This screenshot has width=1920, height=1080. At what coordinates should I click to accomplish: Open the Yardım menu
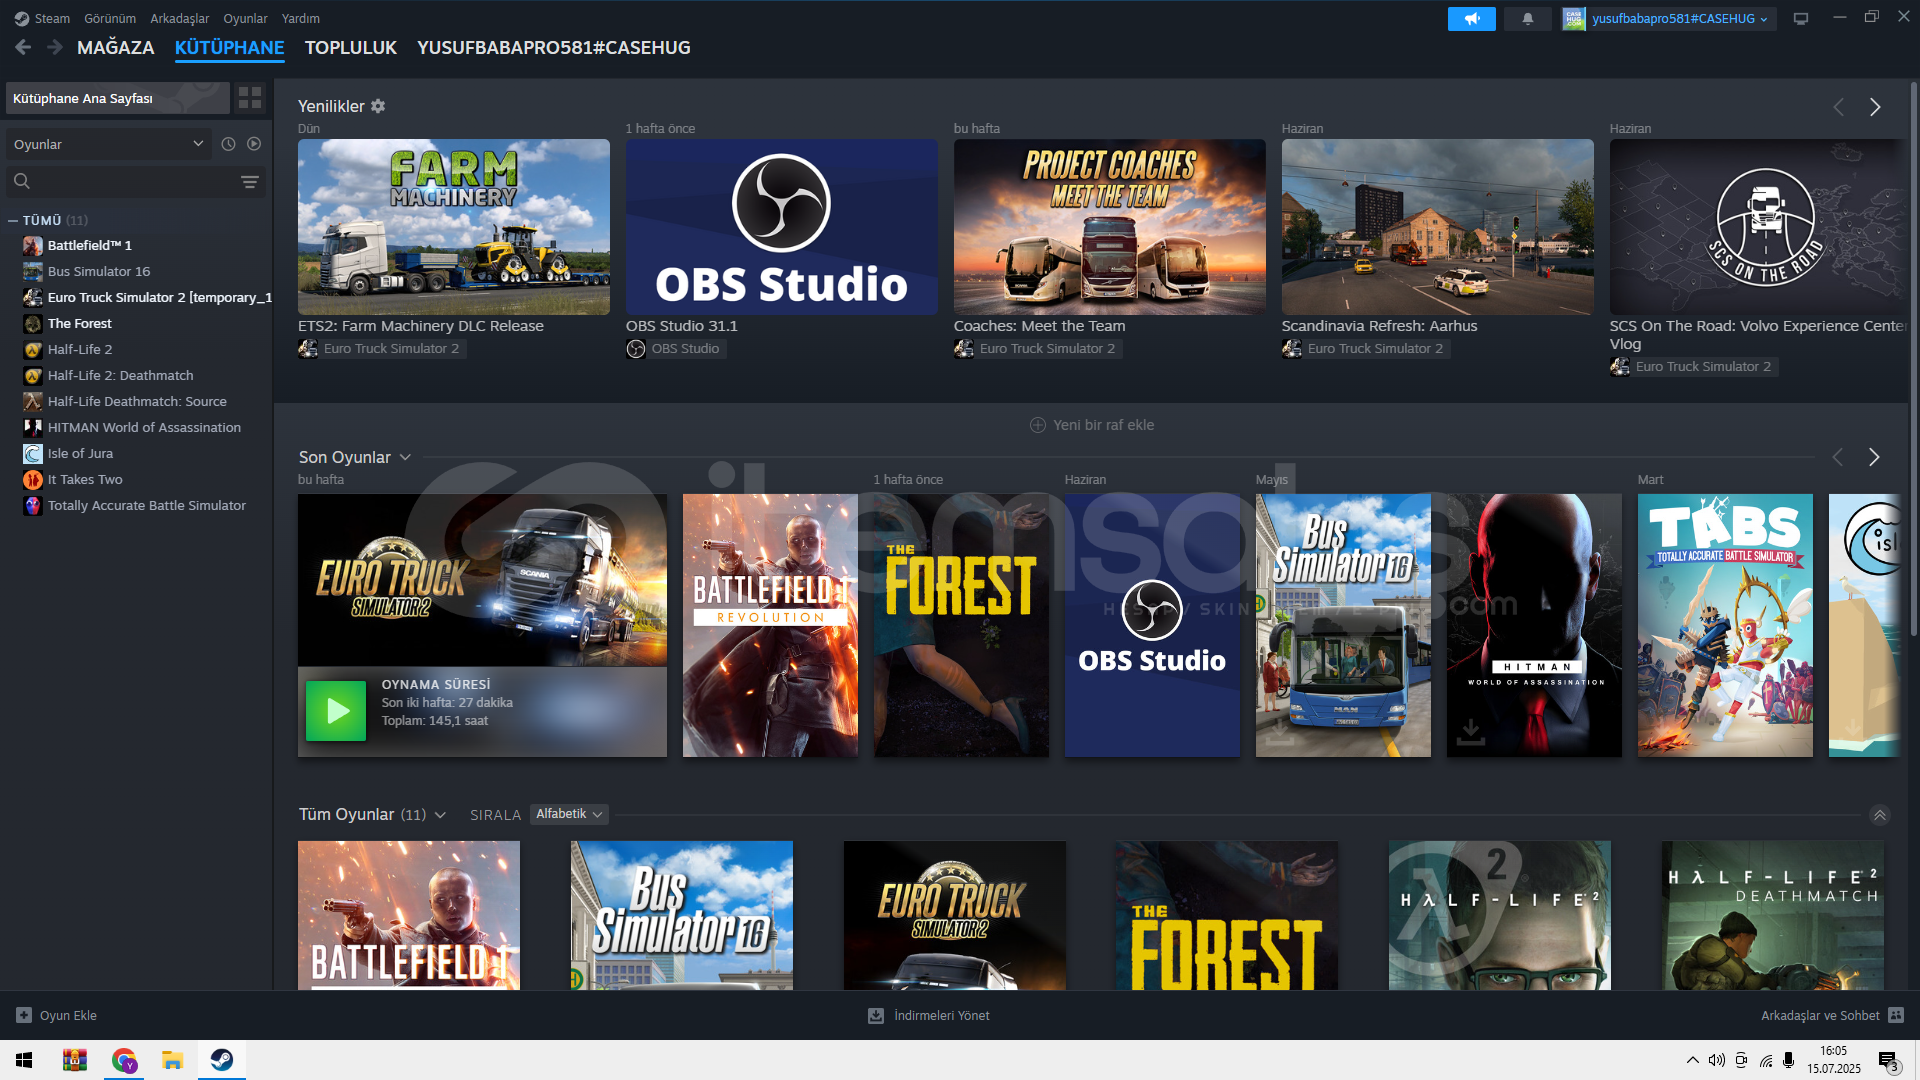tap(301, 18)
